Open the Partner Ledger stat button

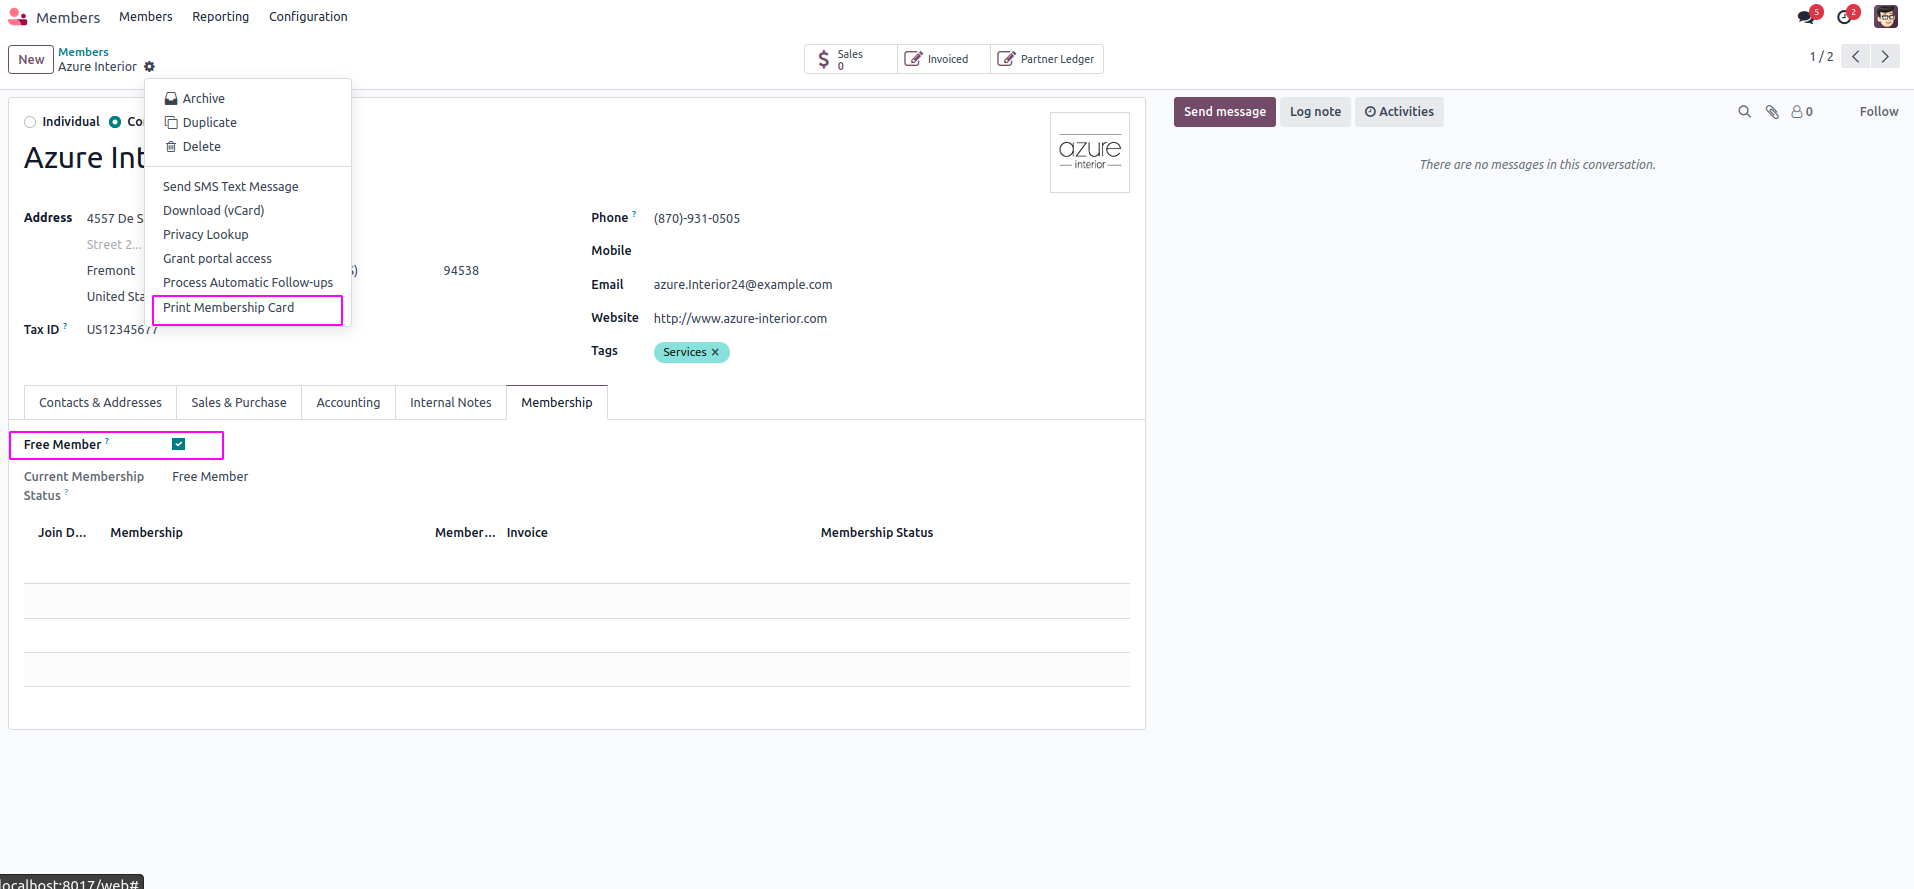[x=1046, y=59]
